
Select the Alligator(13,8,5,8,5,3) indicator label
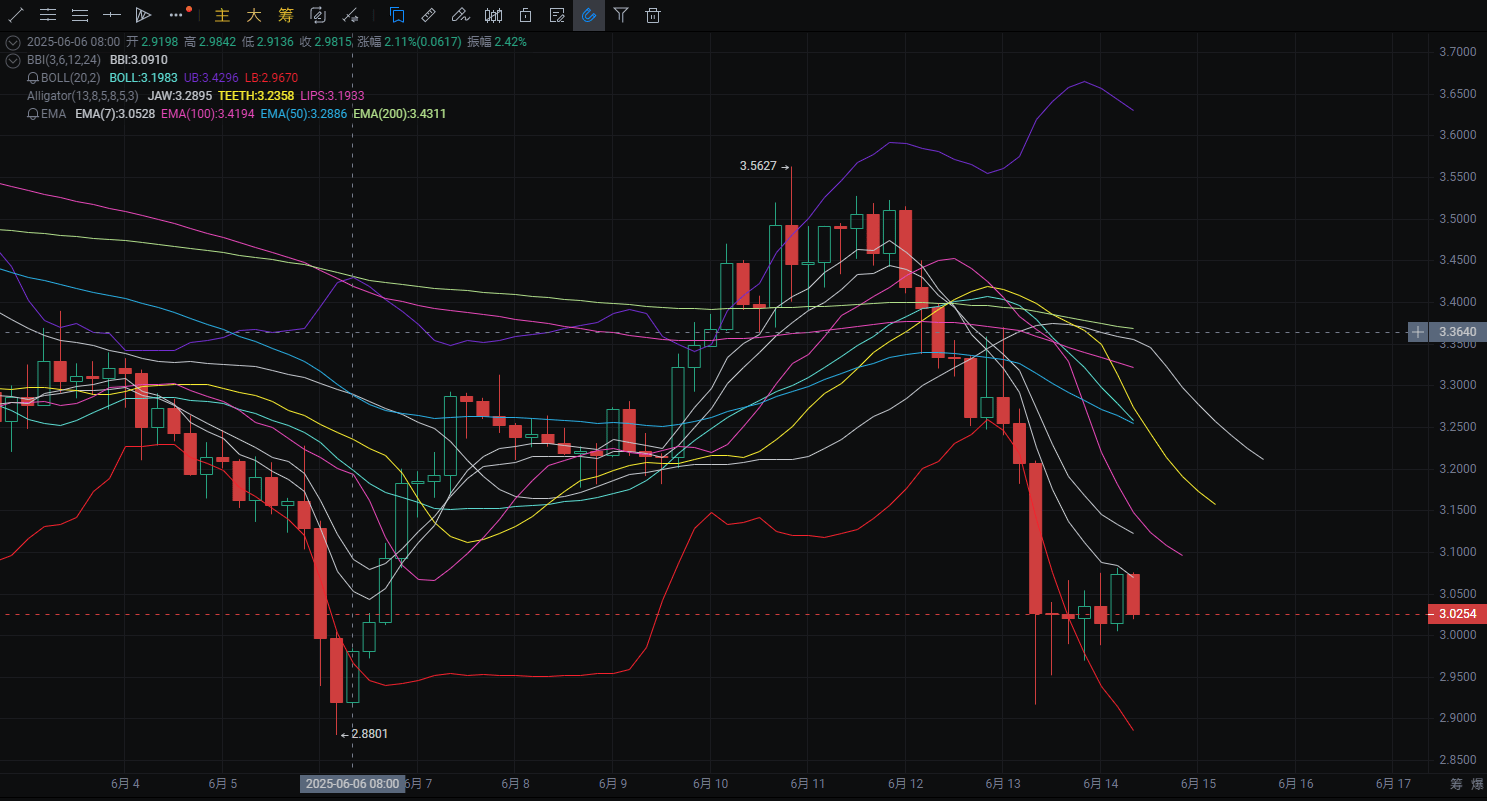pos(83,96)
